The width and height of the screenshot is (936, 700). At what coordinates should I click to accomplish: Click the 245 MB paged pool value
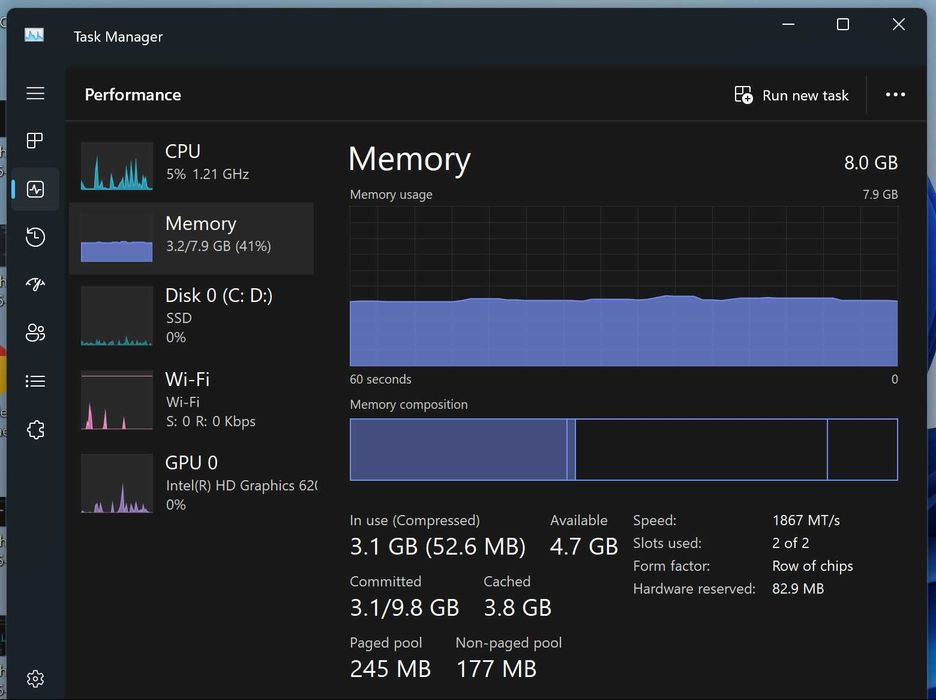point(390,669)
